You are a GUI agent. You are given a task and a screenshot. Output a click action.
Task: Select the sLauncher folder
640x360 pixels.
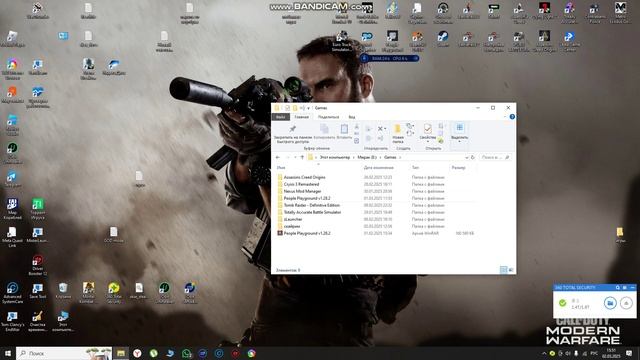[293, 219]
